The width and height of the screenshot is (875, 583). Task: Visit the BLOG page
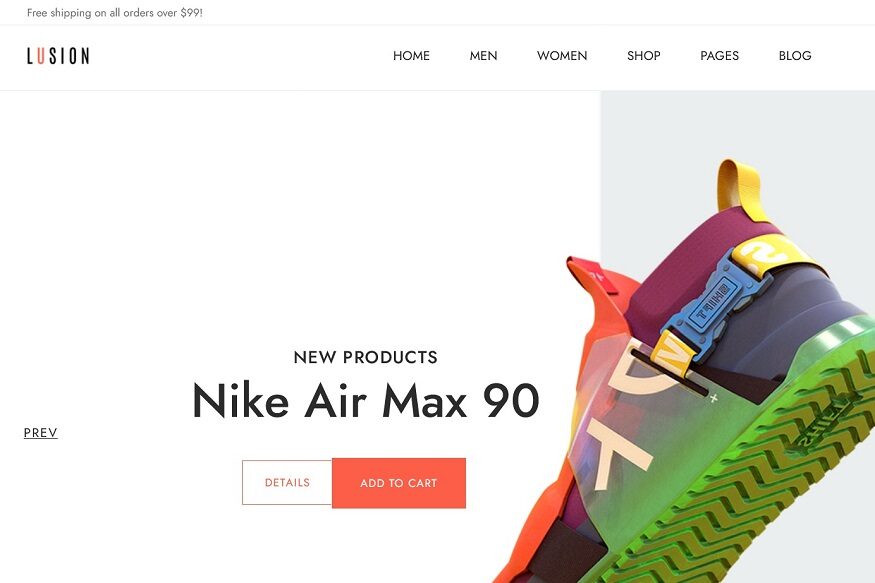coord(795,56)
